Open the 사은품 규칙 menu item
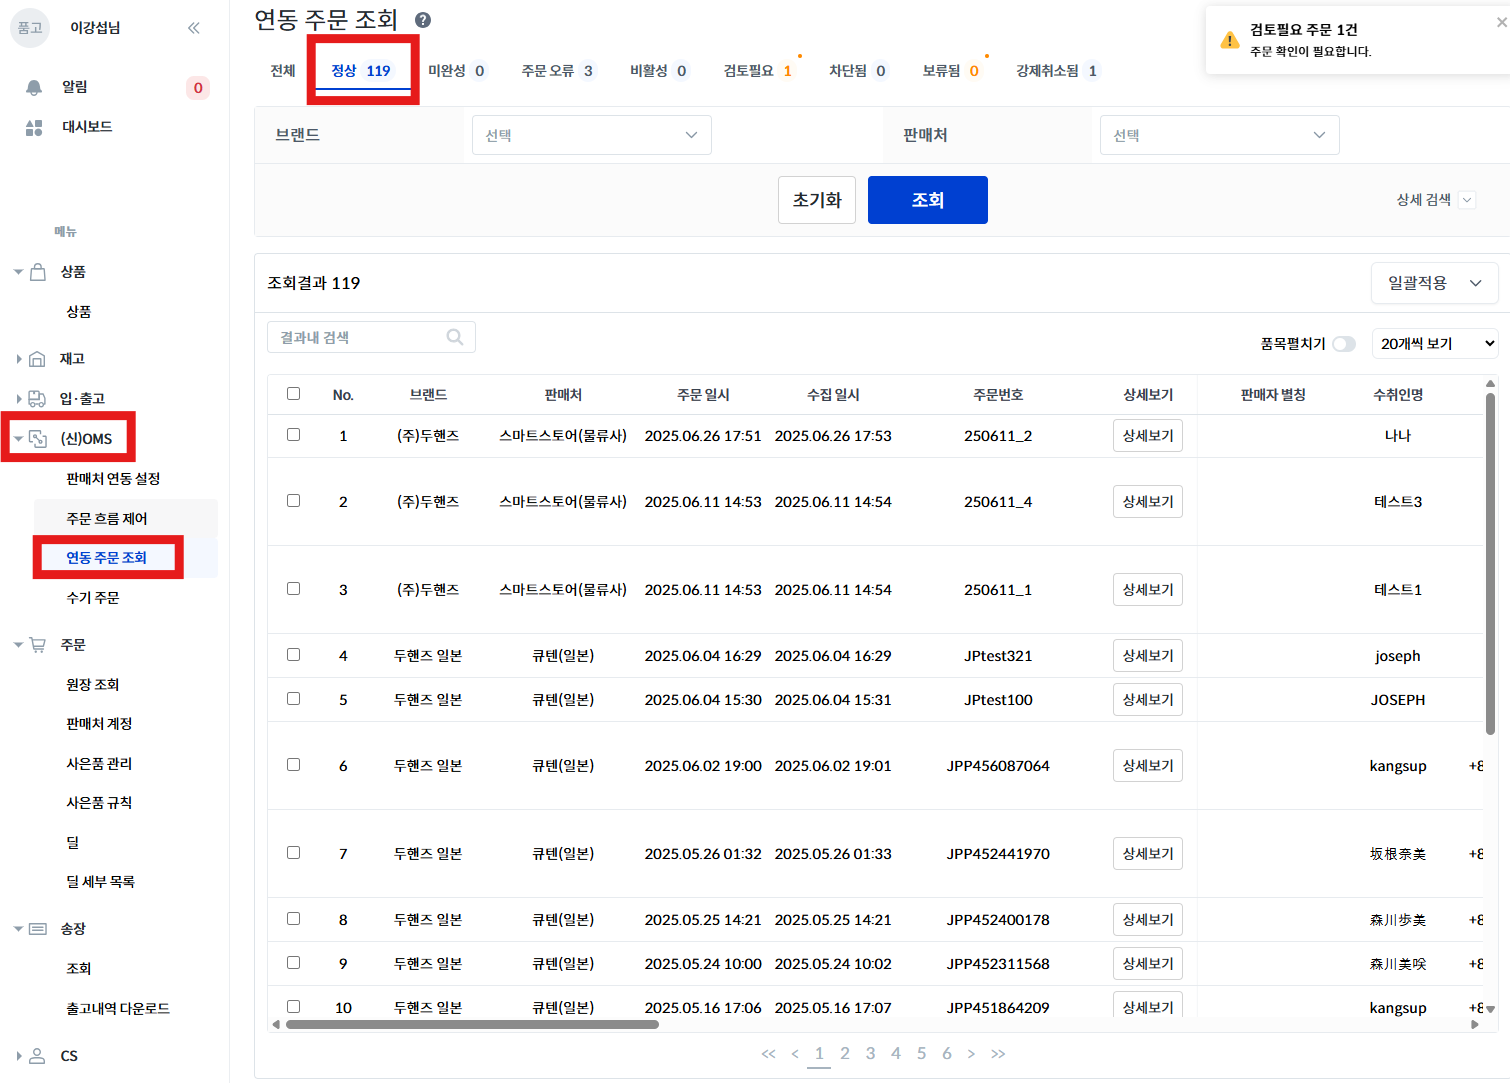 pyautogui.click(x=99, y=803)
